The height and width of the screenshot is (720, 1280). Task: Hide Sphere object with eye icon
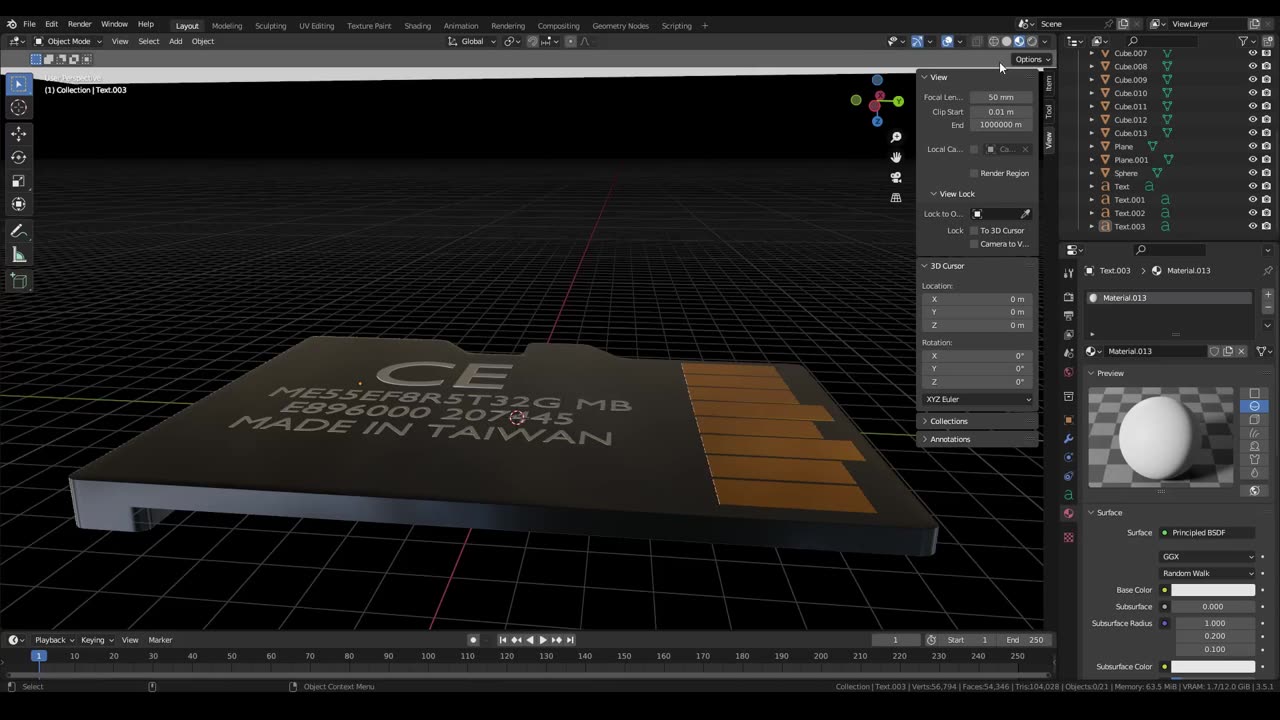[x=1253, y=173]
